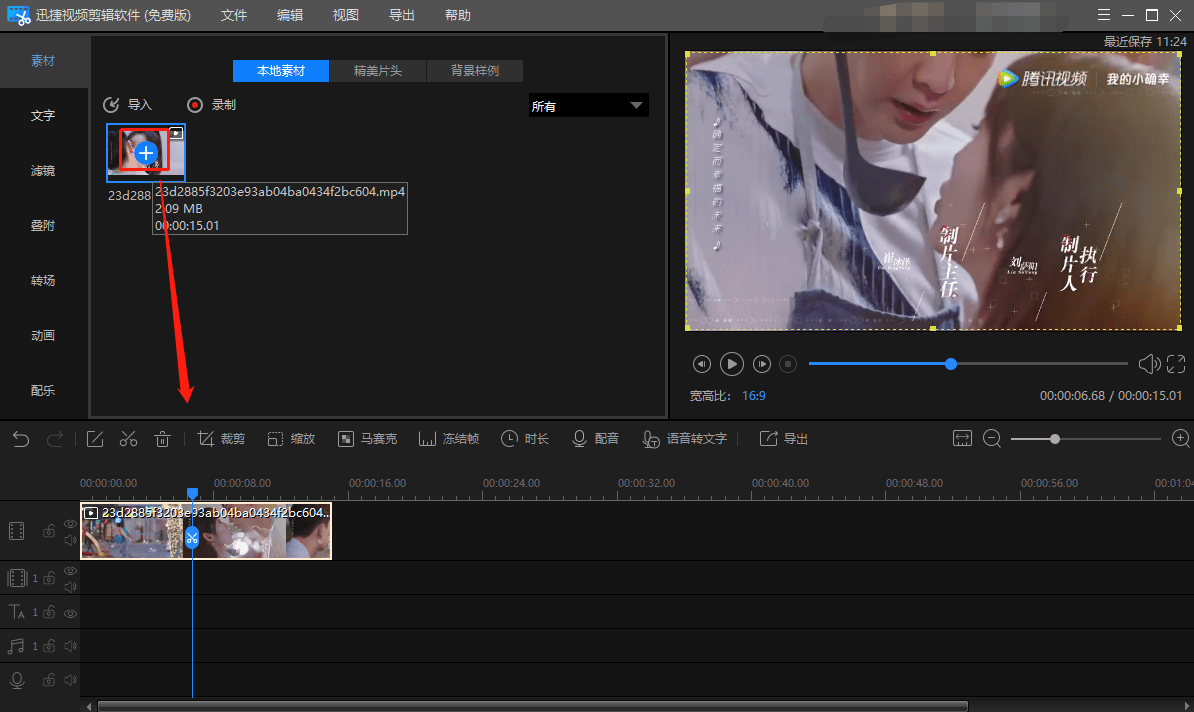
Task: Open the 马赛克 mosaic tool
Action: coord(367,439)
